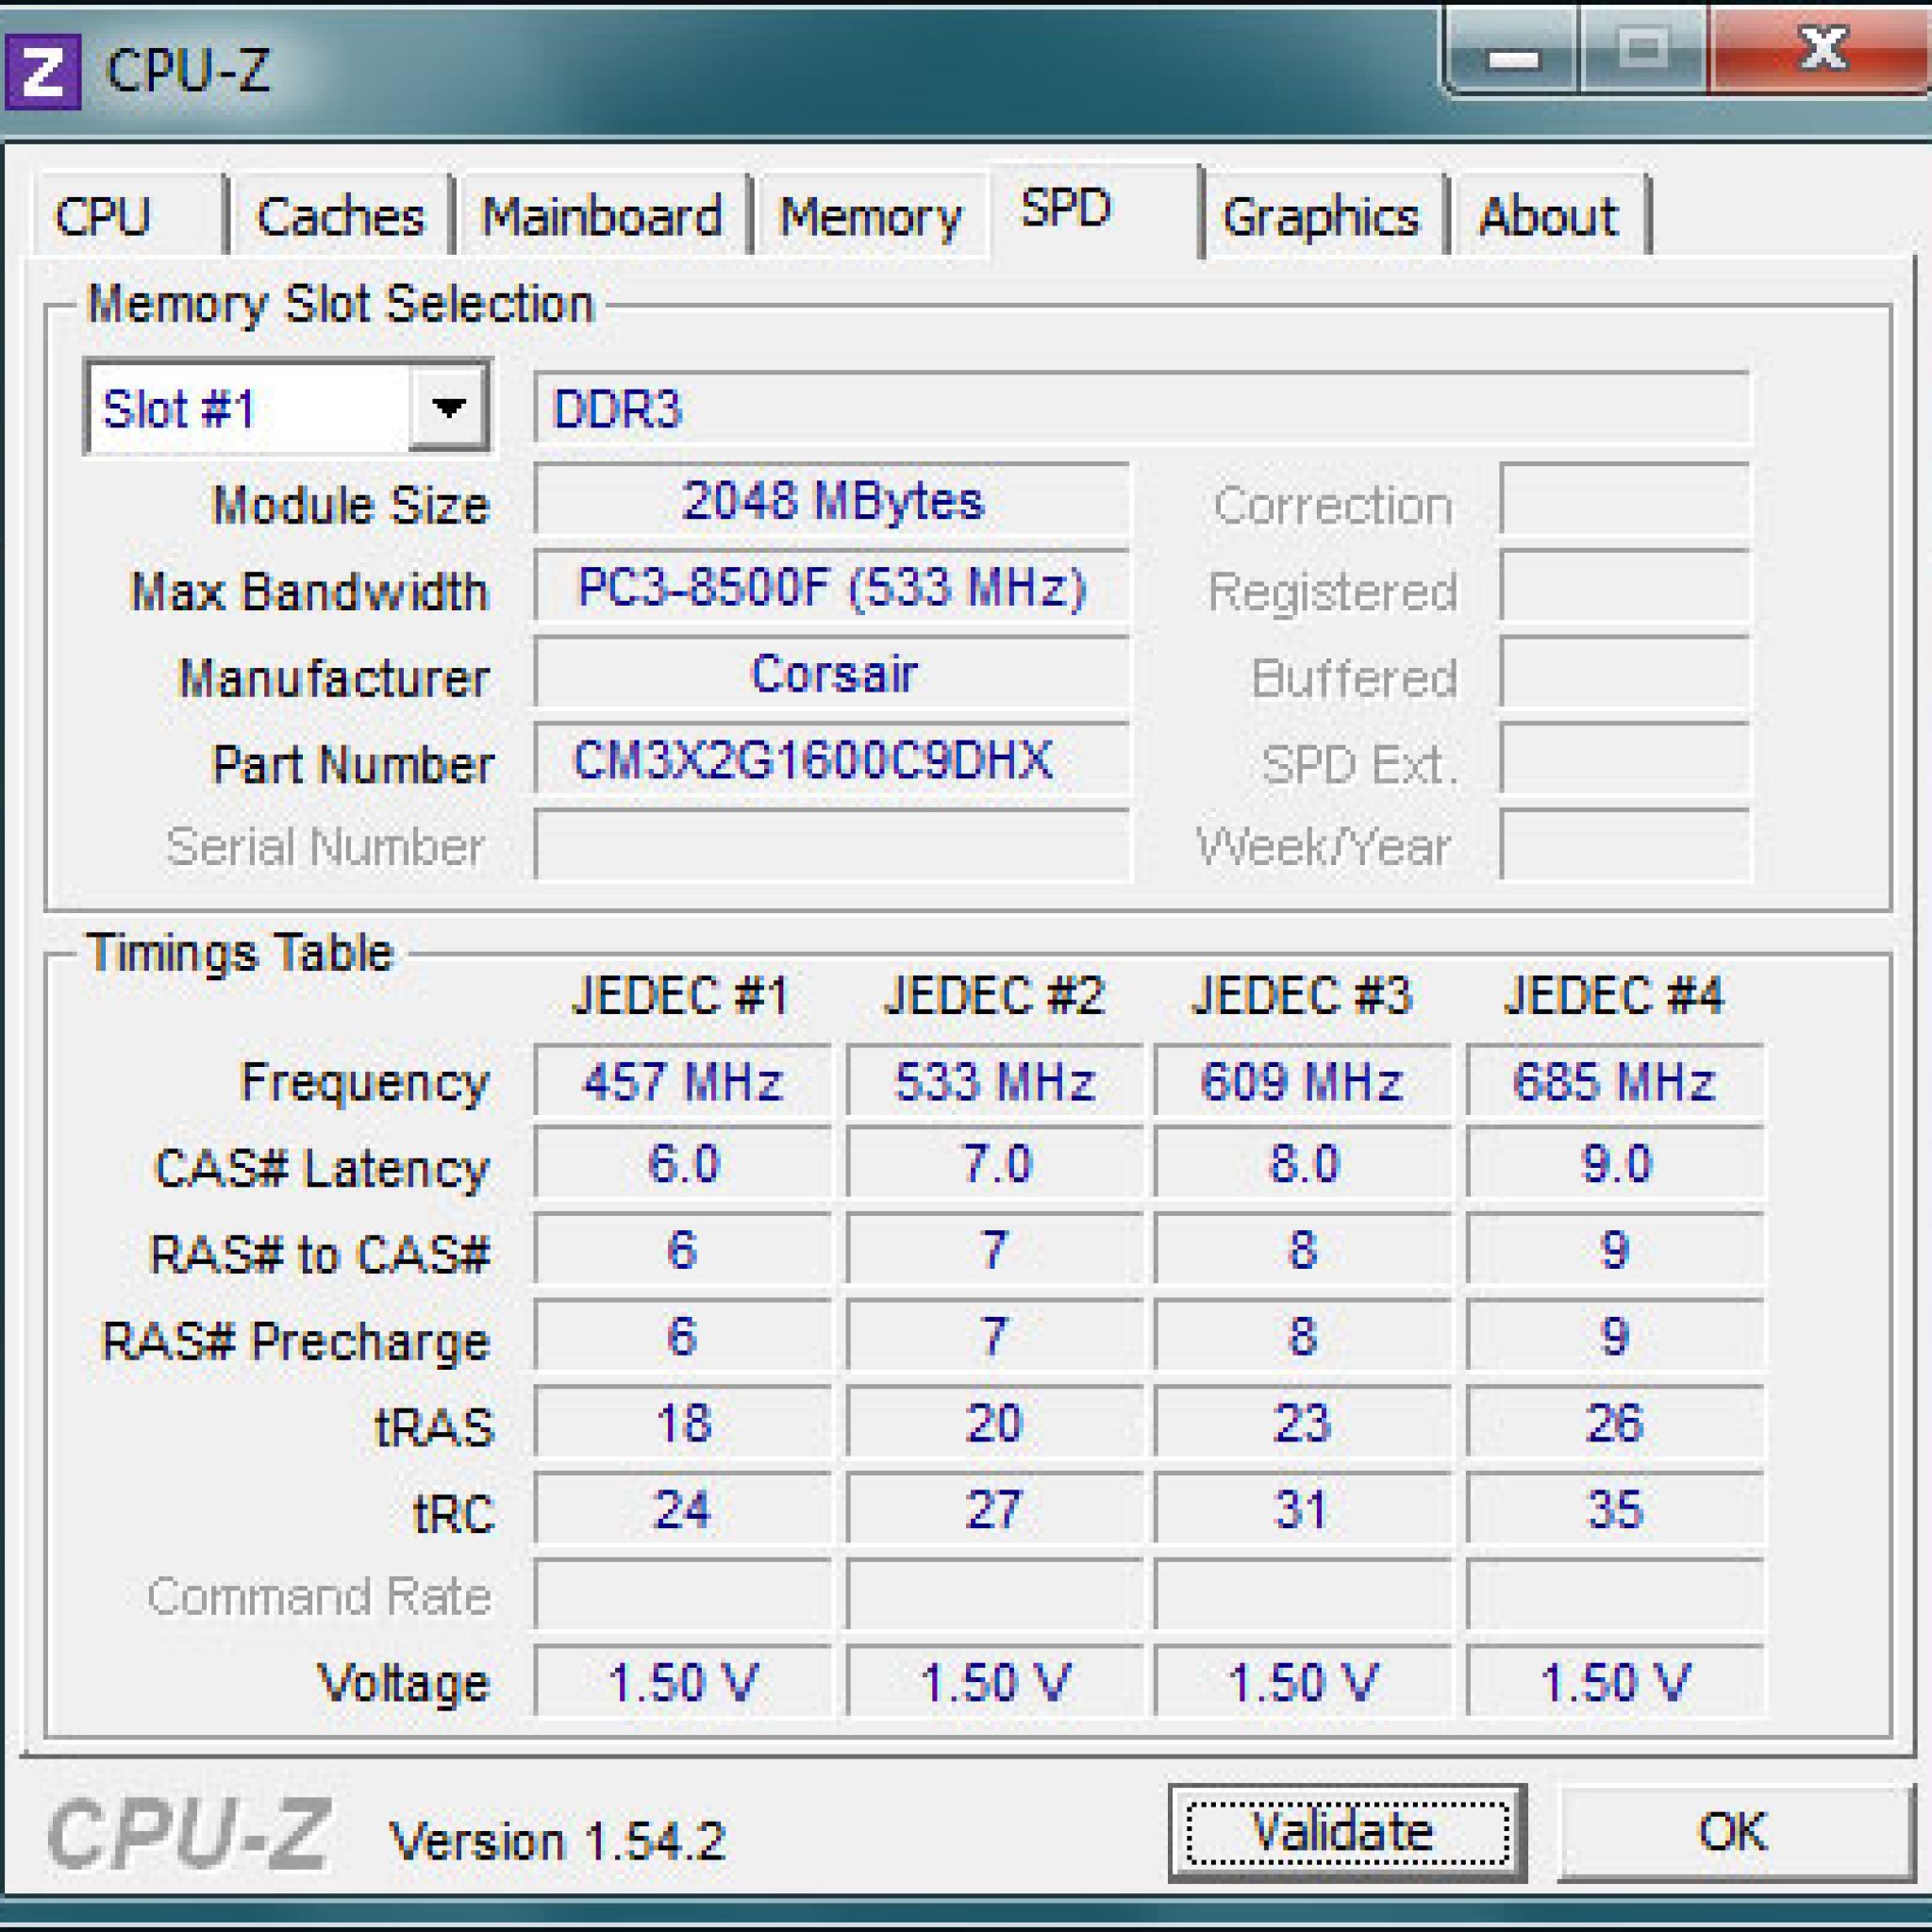
Task: Expand the memory slot dropdown arrow
Action: point(448,407)
